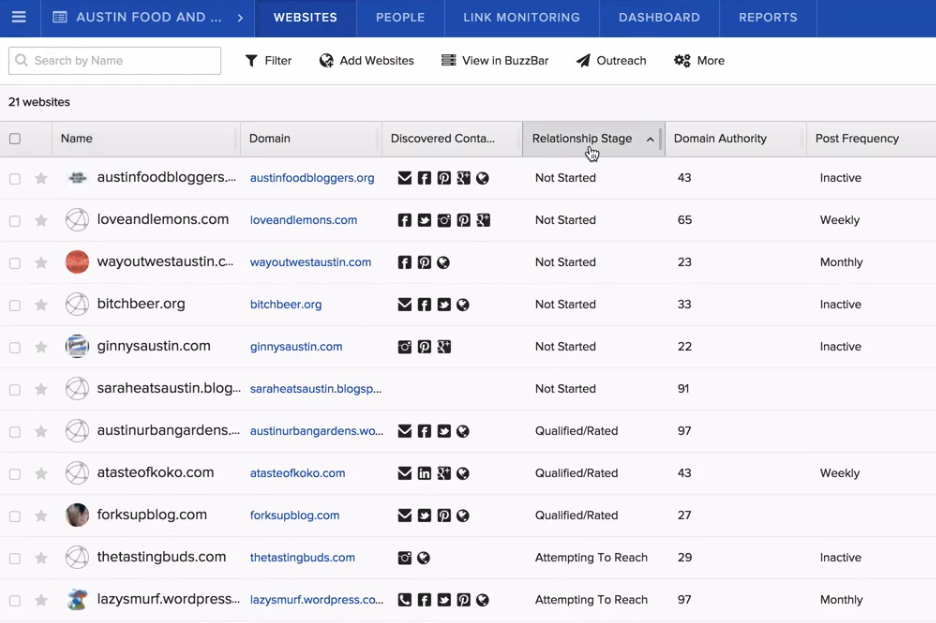This screenshot has height=623, width=936.
Task: Click View in BuzzBar button
Action: [x=495, y=60]
